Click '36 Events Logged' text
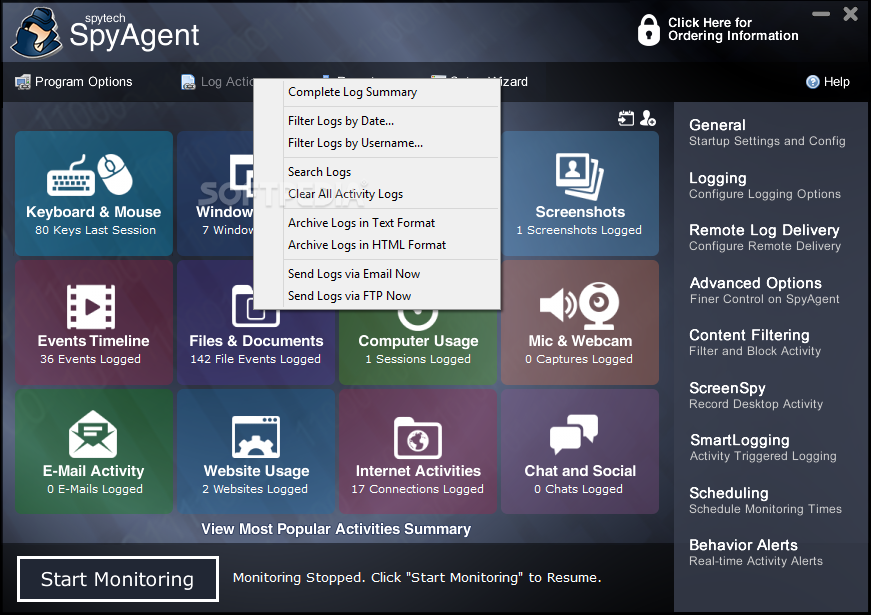Image resolution: width=871 pixels, height=615 pixels. tap(90, 359)
